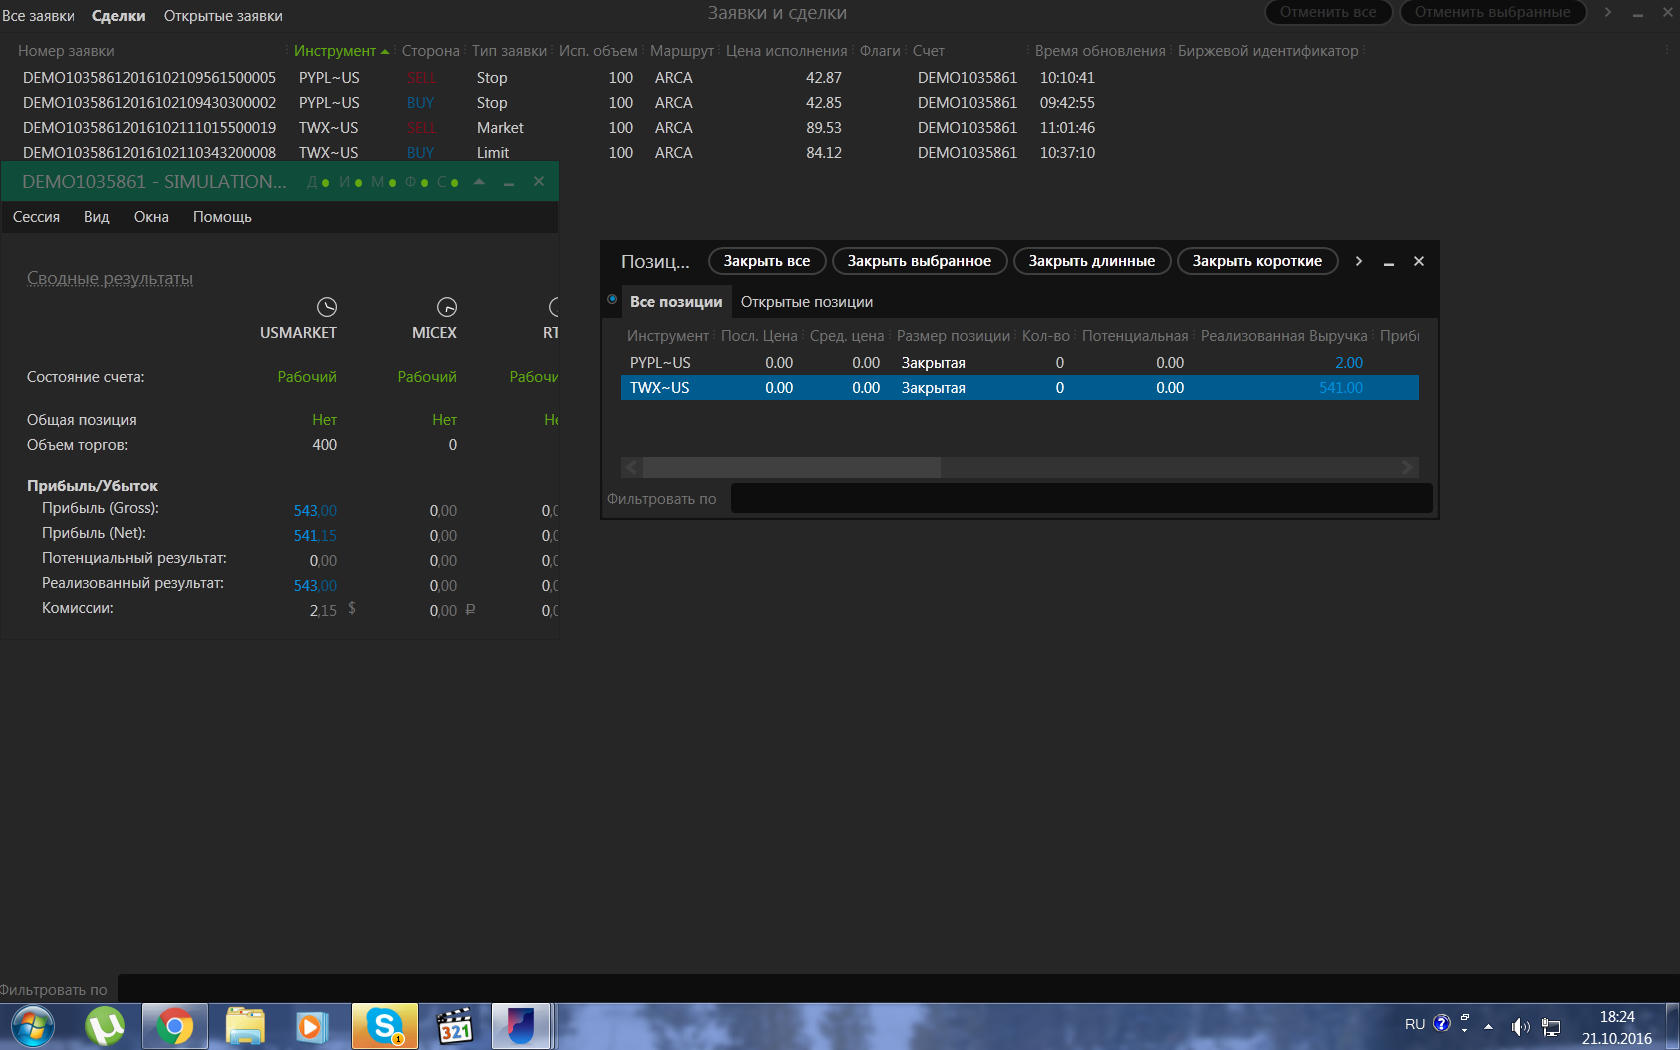Click Закрыть все button
This screenshot has width=1680, height=1050.
(x=767, y=261)
